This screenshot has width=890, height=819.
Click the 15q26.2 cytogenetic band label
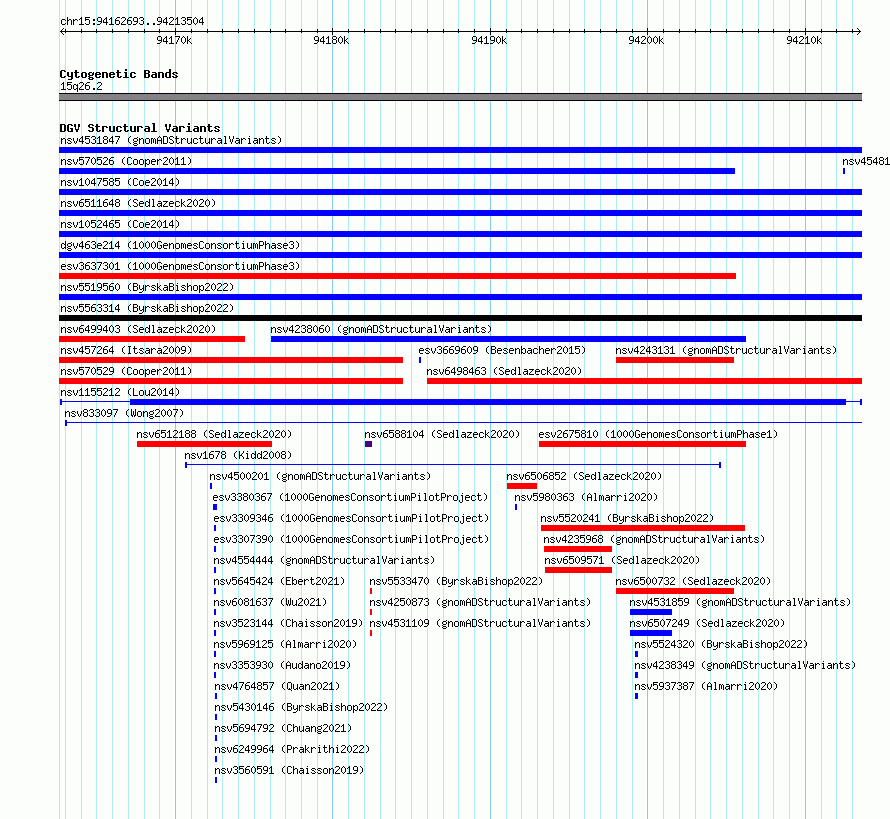click(x=81, y=86)
